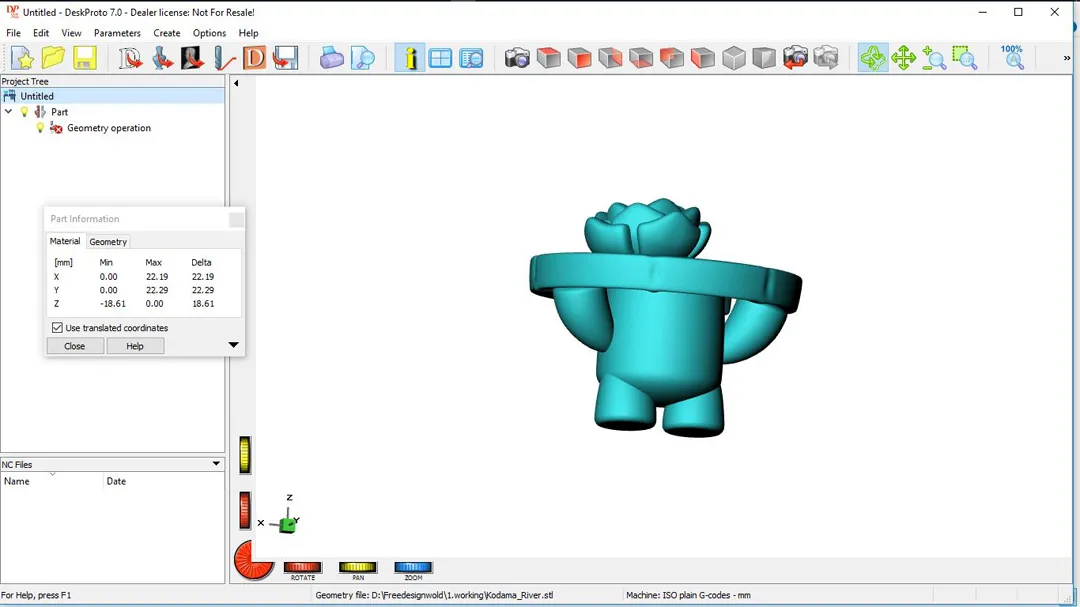The image size is (1080, 607).
Task: Toggle the light bulb next to Part
Action: click(24, 112)
